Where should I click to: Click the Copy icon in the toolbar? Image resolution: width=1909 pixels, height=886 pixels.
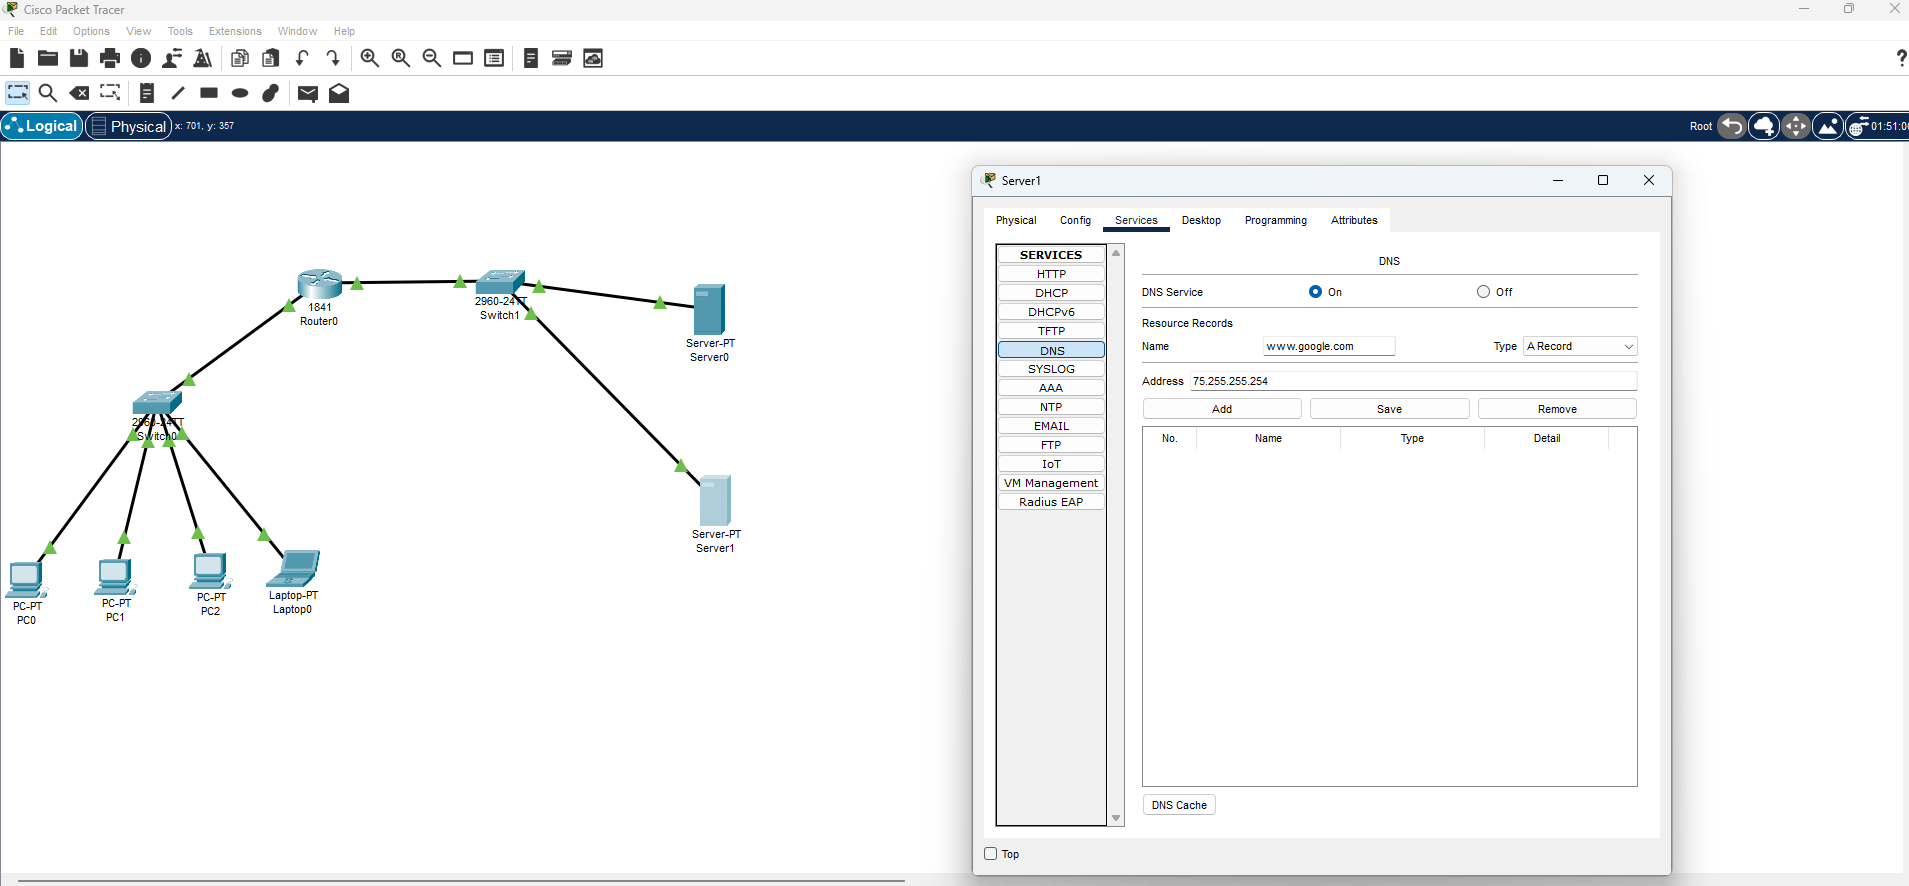tap(240, 58)
